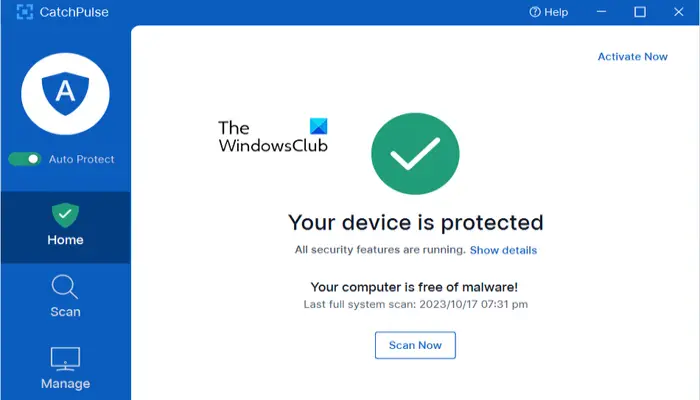Select the Home tab label
The image size is (700, 400).
pos(65,240)
